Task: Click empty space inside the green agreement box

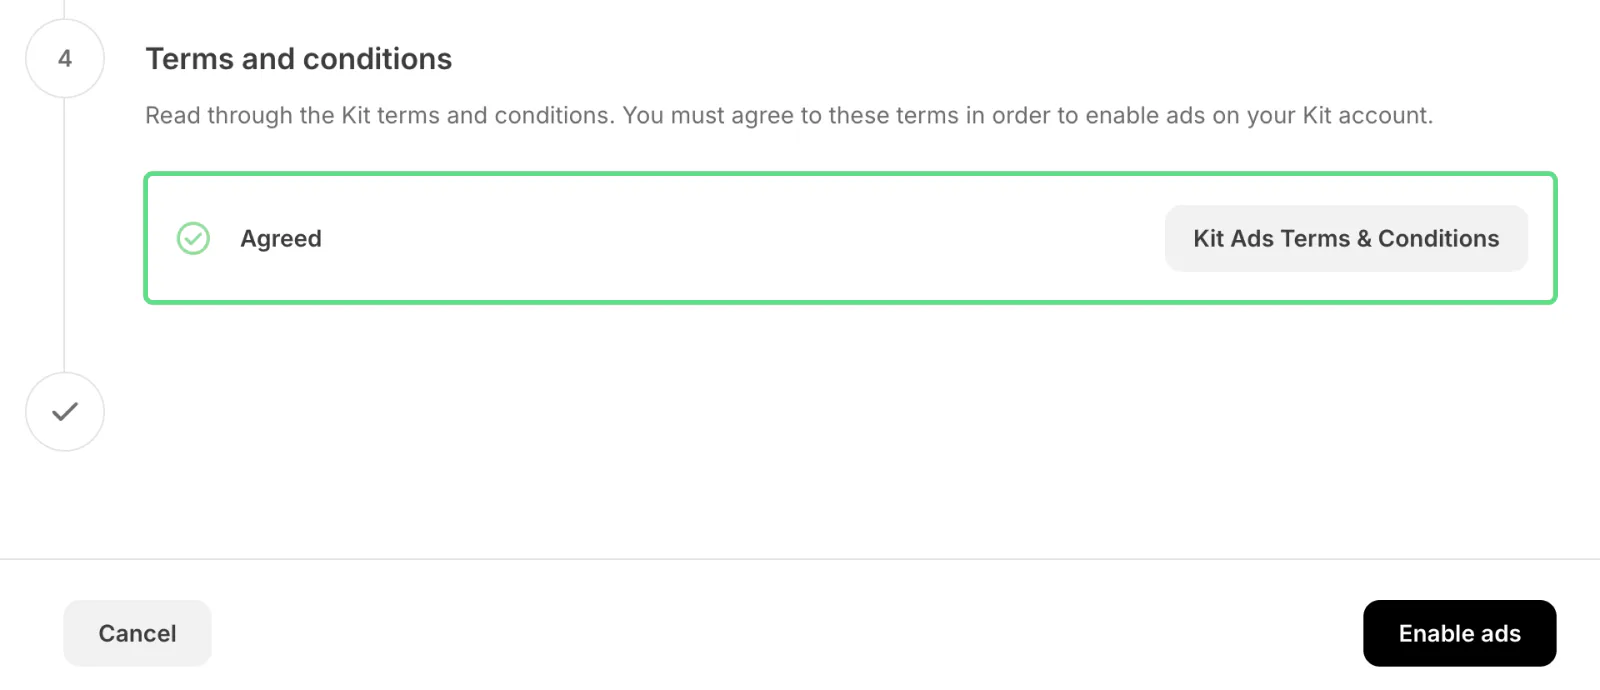Action: 740,238
